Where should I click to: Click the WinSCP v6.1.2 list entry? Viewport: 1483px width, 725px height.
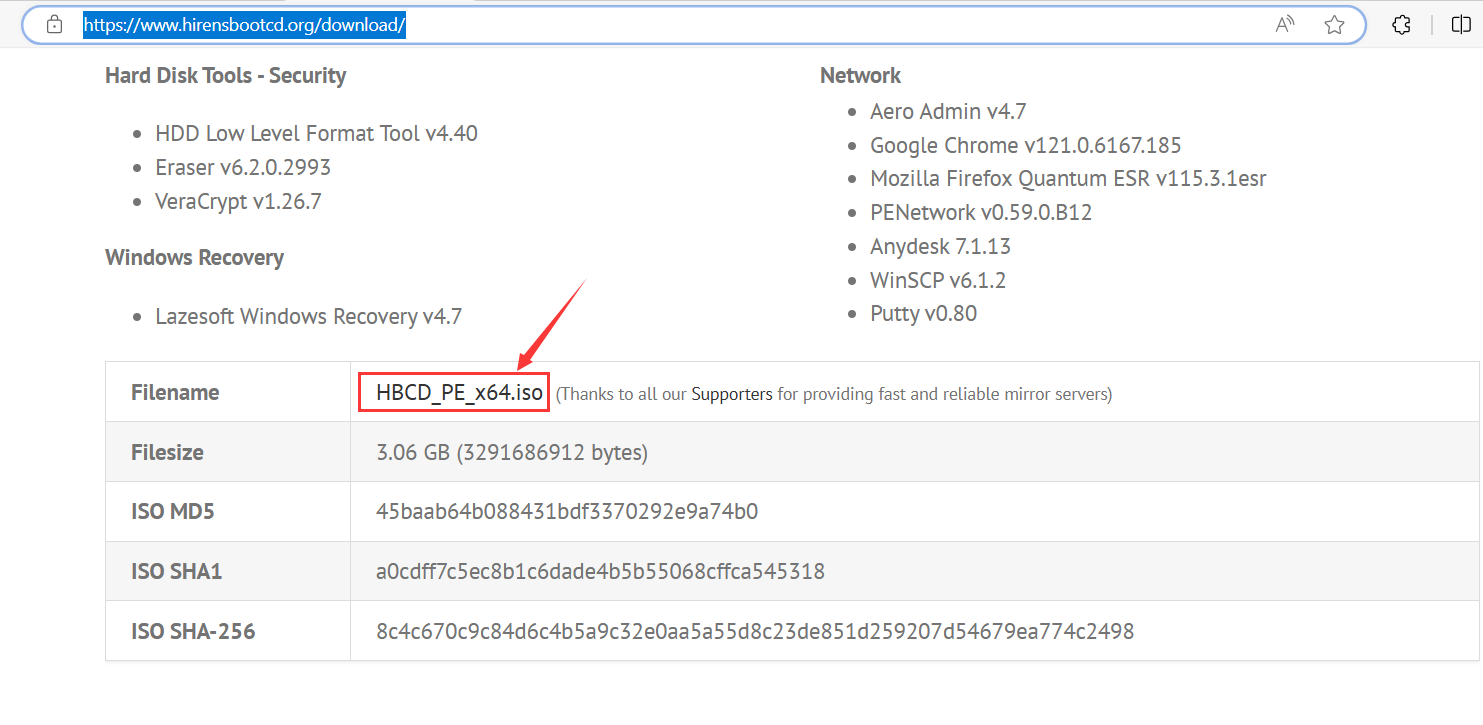coord(938,280)
